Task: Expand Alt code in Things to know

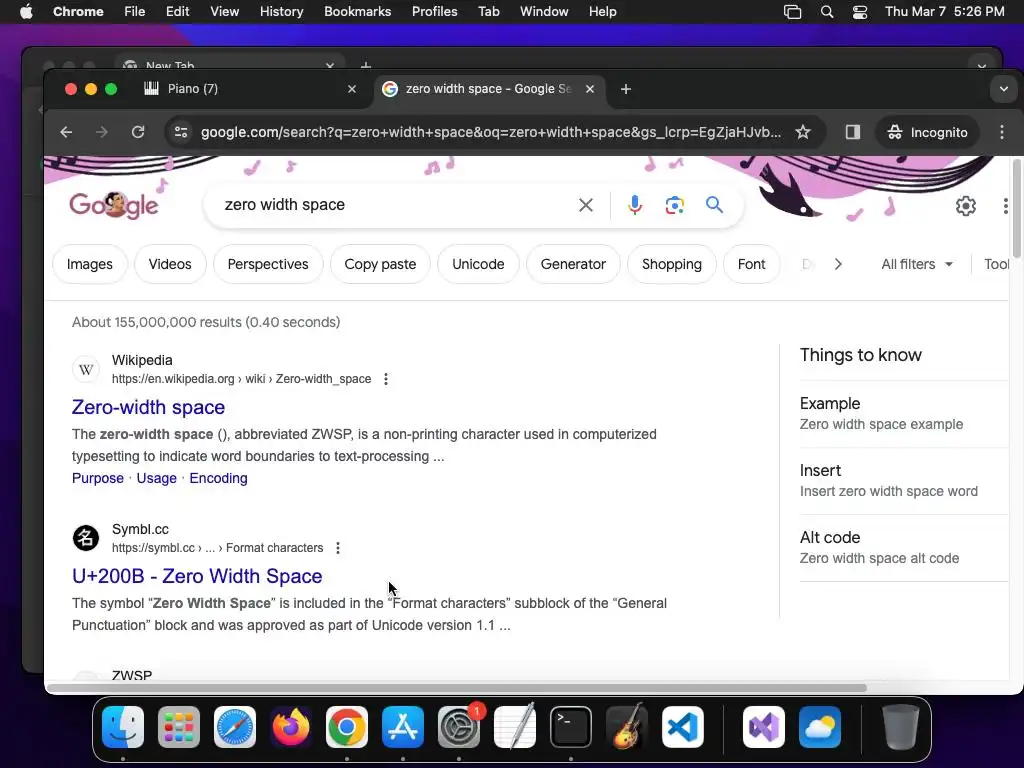Action: tap(904, 547)
